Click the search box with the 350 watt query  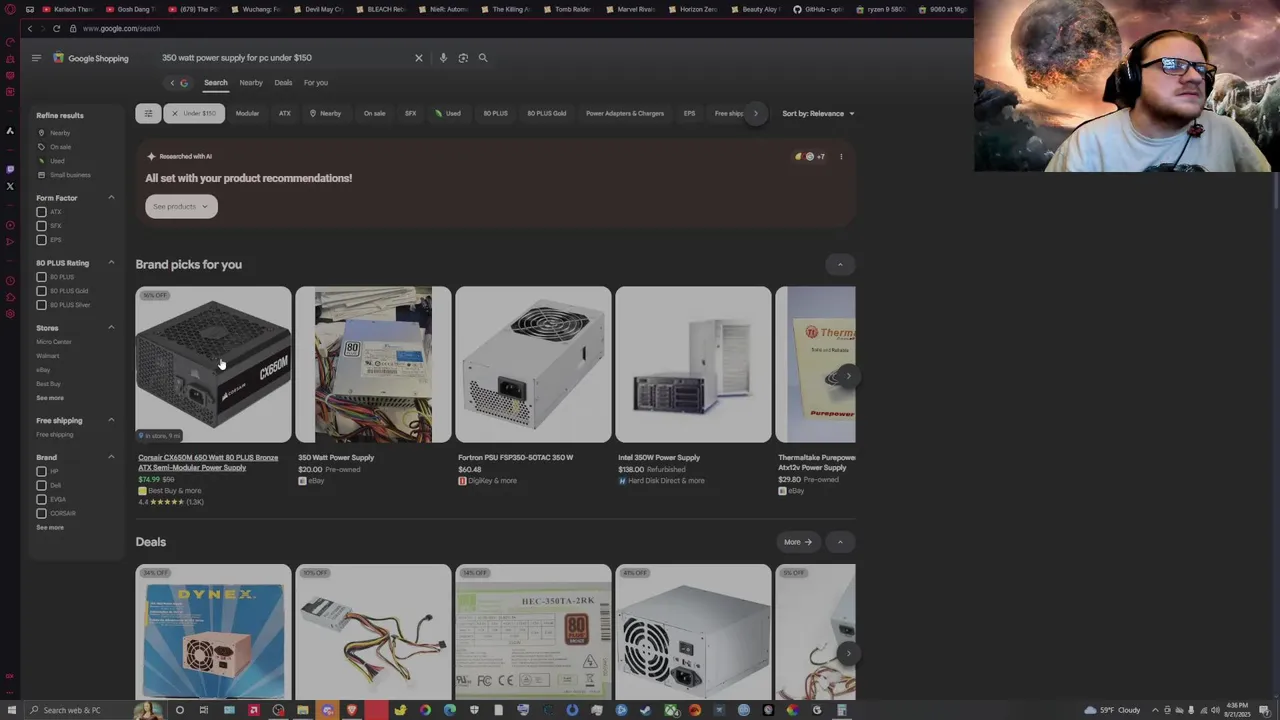click(x=285, y=58)
